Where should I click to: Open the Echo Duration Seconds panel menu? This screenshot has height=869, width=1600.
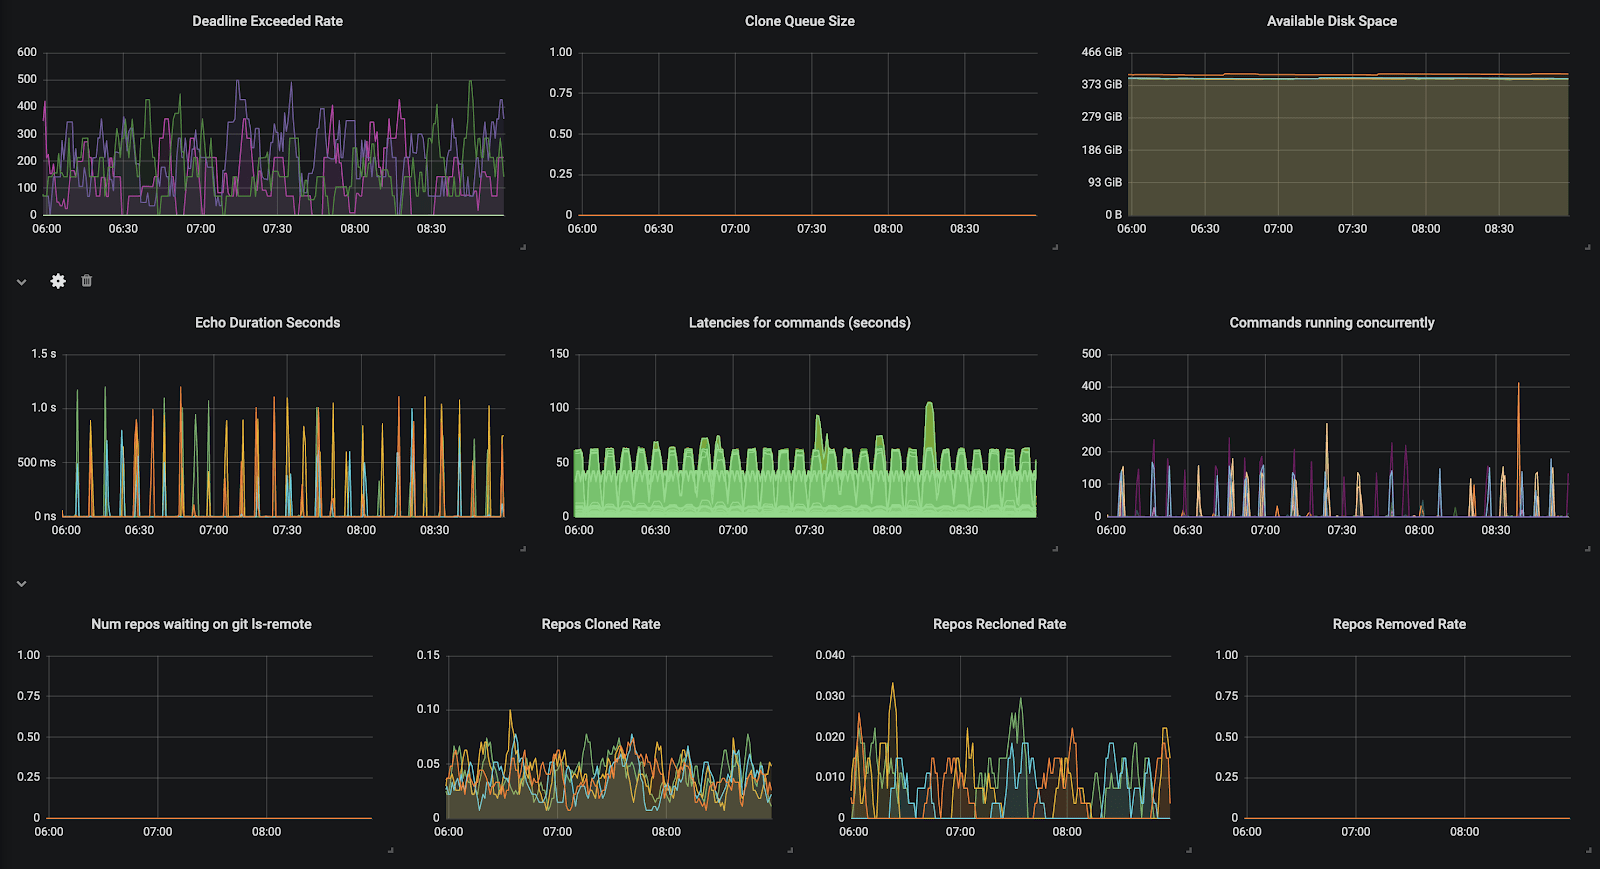pos(267,322)
